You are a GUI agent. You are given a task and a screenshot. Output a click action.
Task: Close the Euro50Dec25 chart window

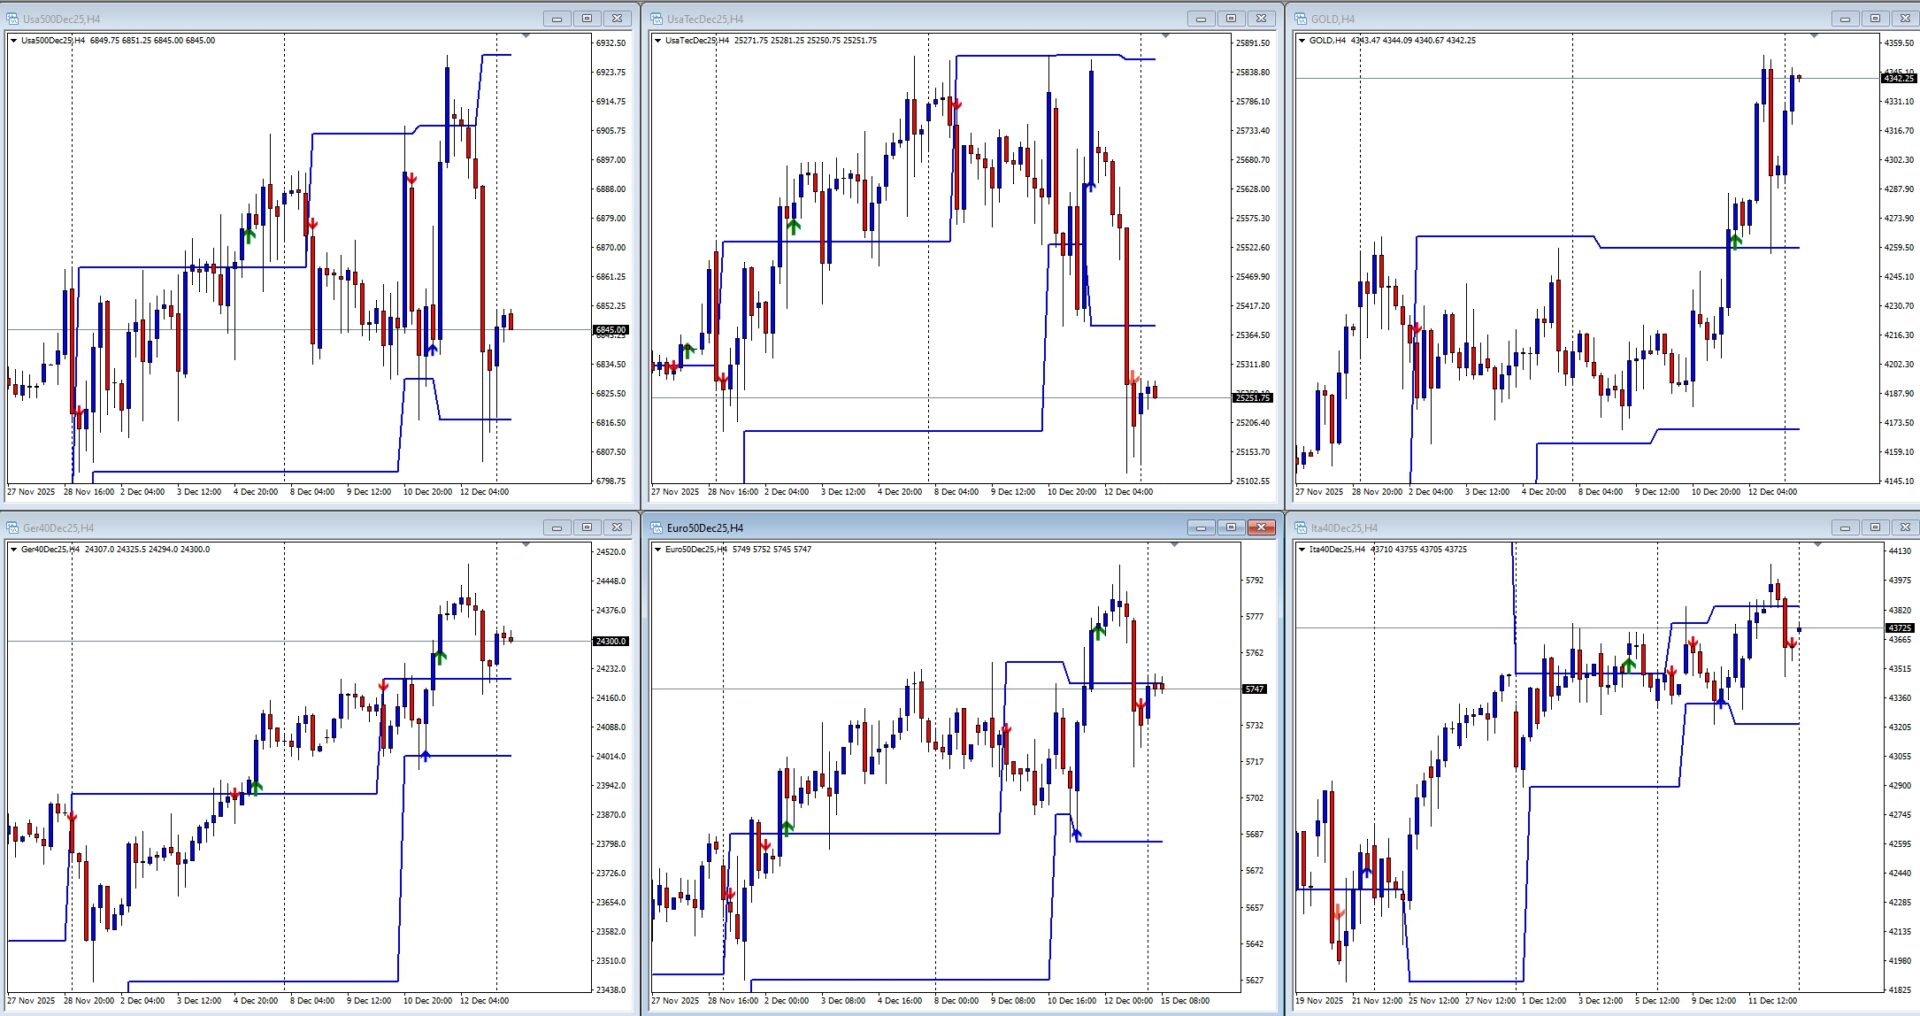[x=1262, y=527]
